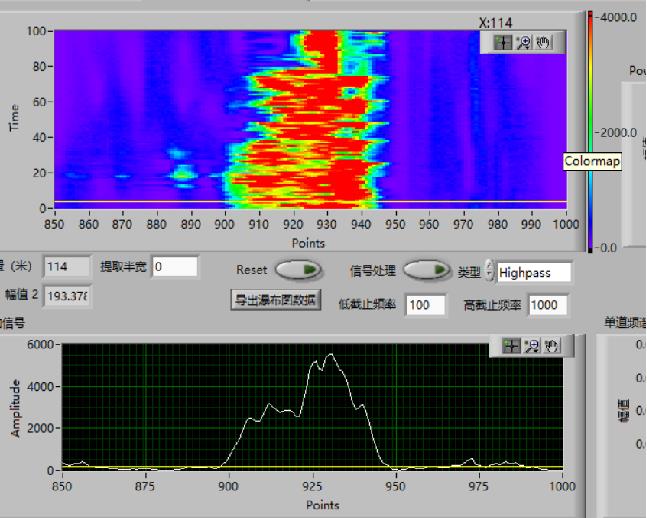Click the white curve peak on amplitude graph
The image size is (647, 518).
[330, 355]
